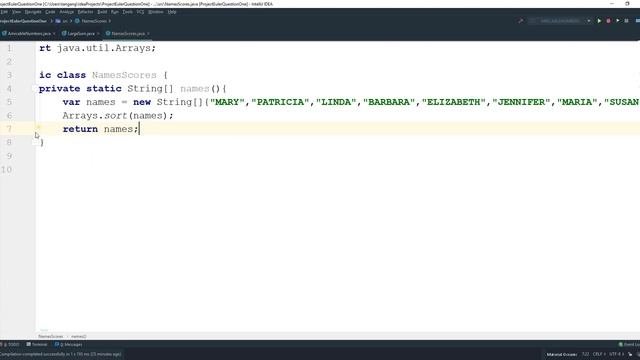Open the Analyze menu
This screenshot has height=360, width=640.
point(67,12)
